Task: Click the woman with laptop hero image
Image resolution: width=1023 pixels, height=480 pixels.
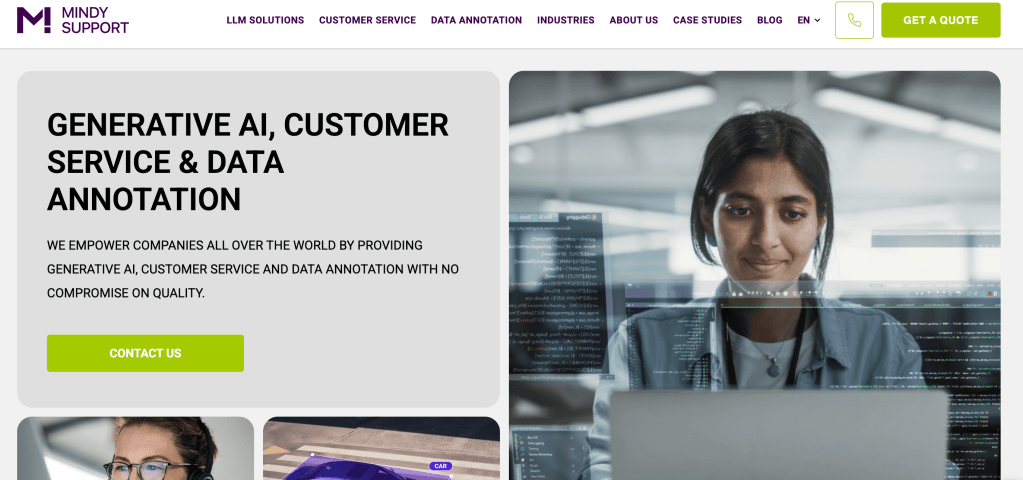Action: click(x=754, y=275)
